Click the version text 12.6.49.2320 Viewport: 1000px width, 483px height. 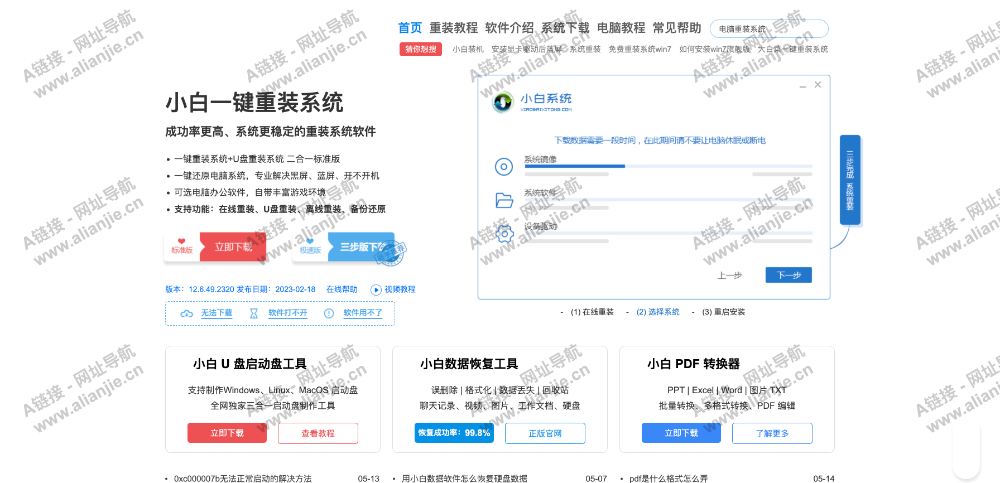click(x=212, y=289)
